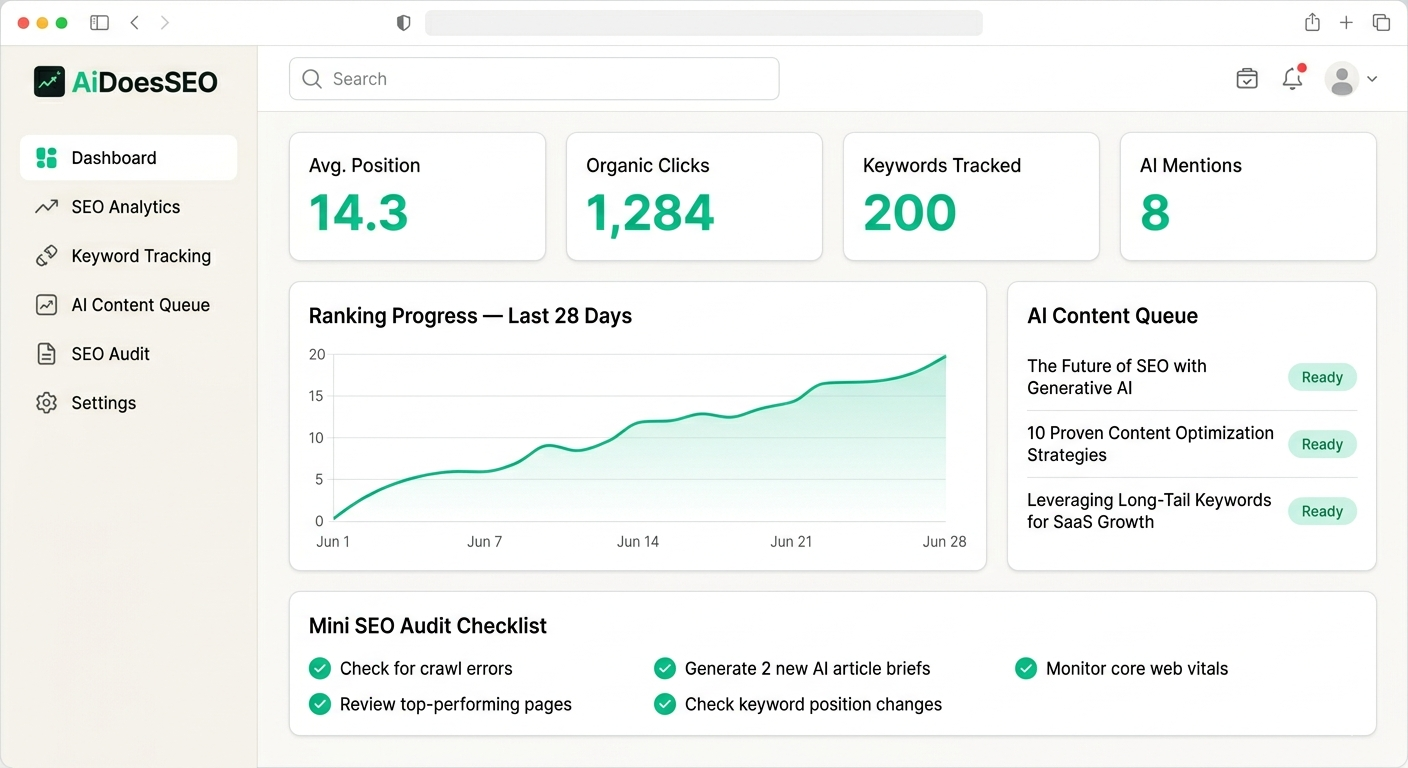Click the browser share icon
This screenshot has width=1408, height=768.
pos(1312,22)
